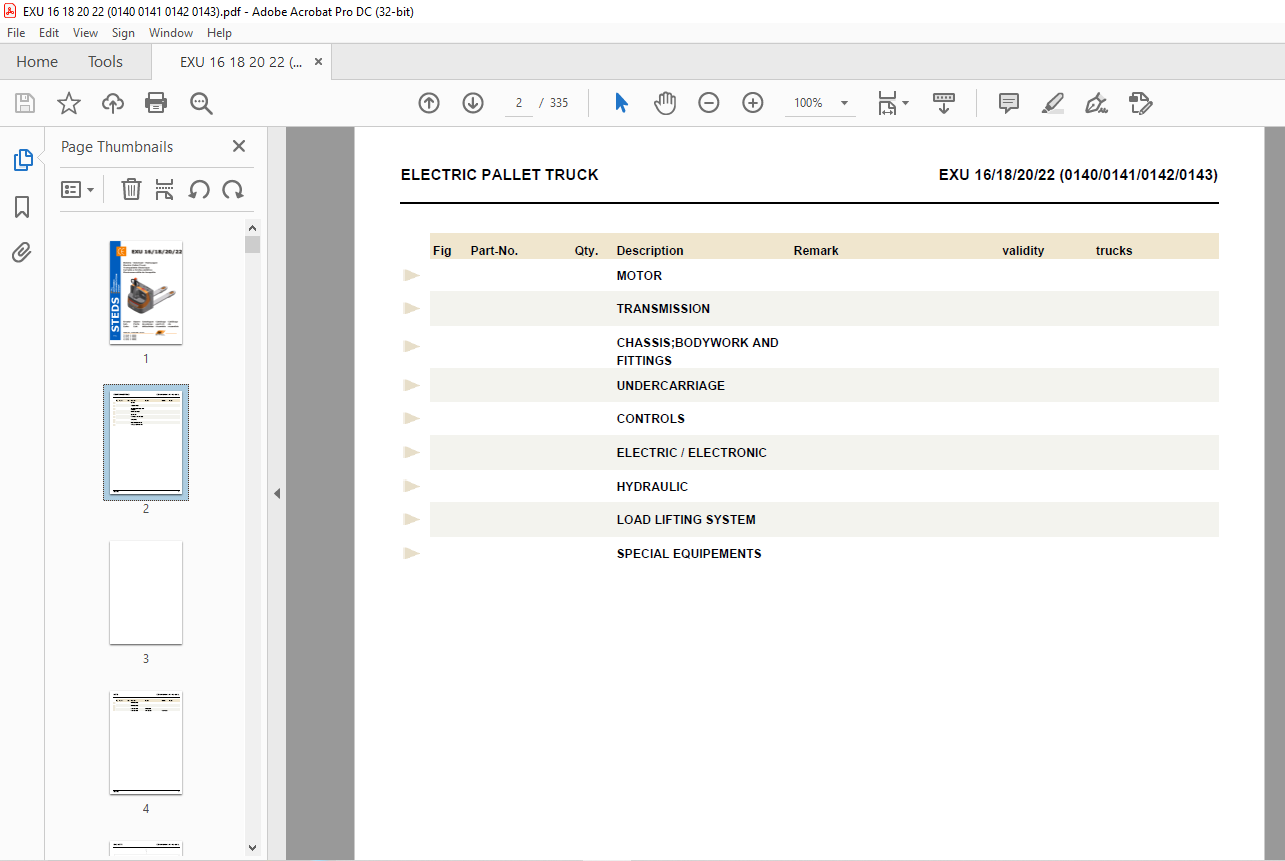Click the scrolling mode keyboard icon
1285x861 pixels.
tap(944, 103)
